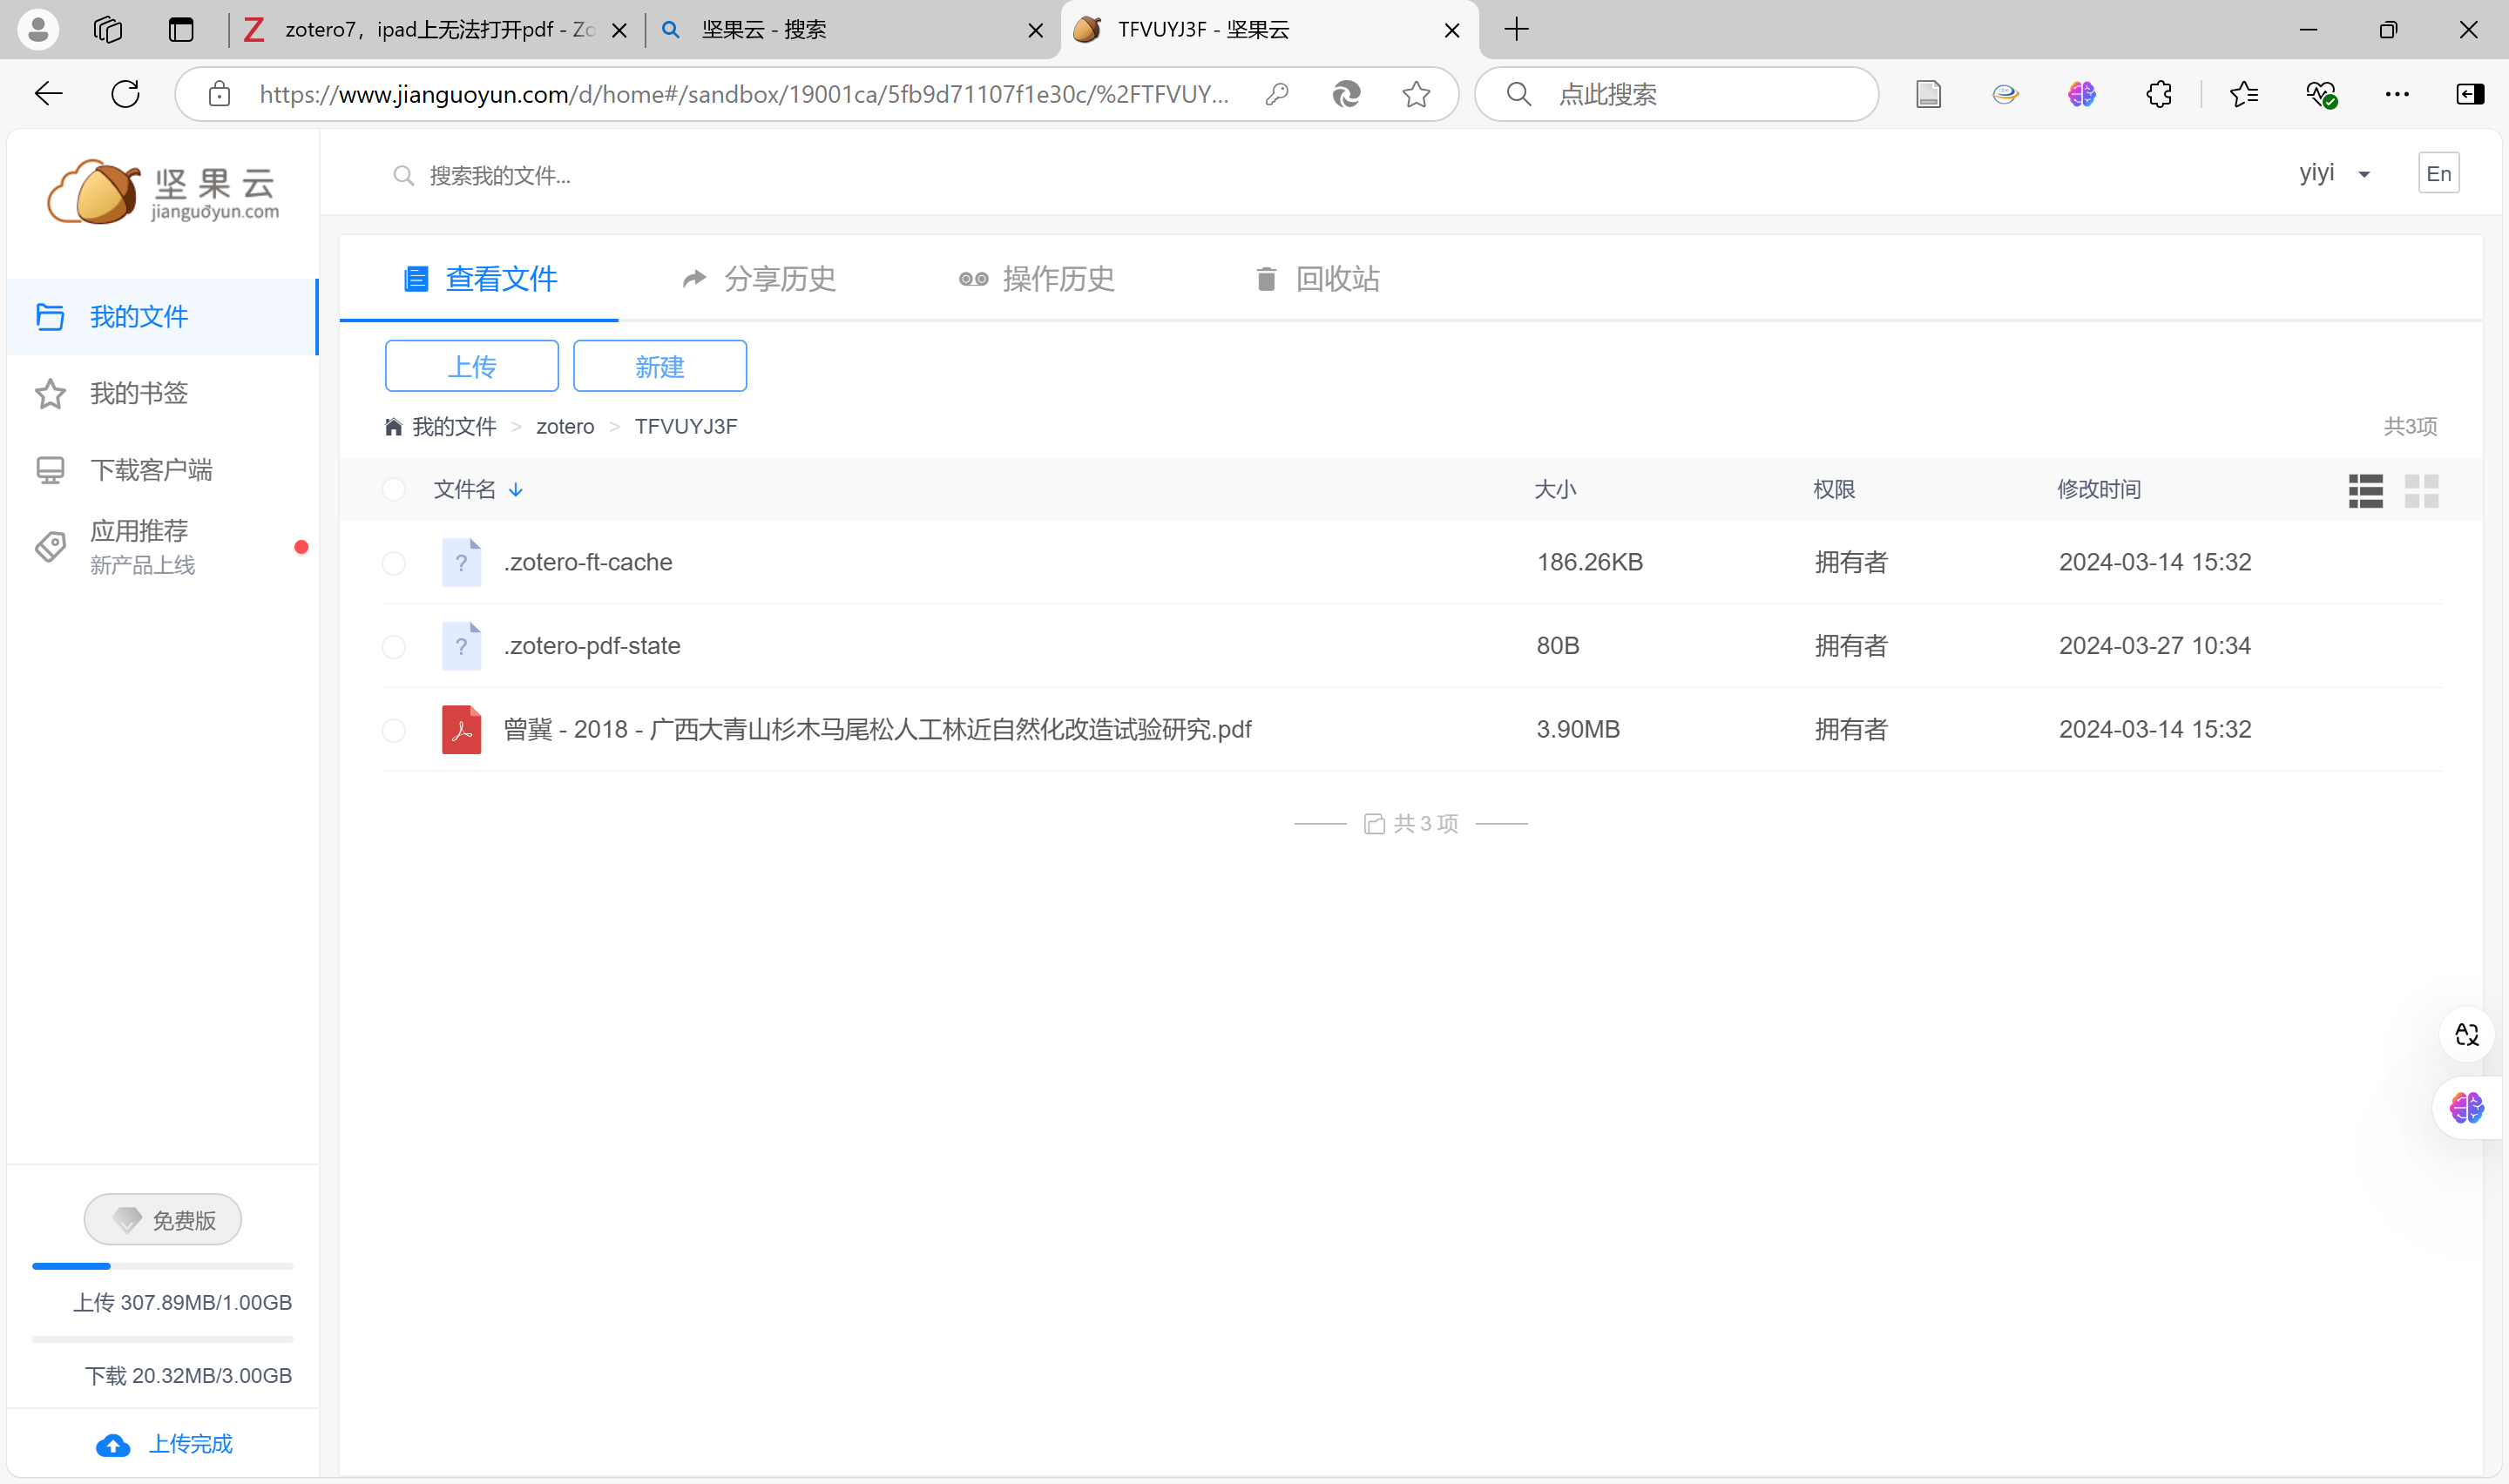2509x1484 pixels.
Task: Click the PDF file icon for 曾冀 paper
Action: point(461,729)
